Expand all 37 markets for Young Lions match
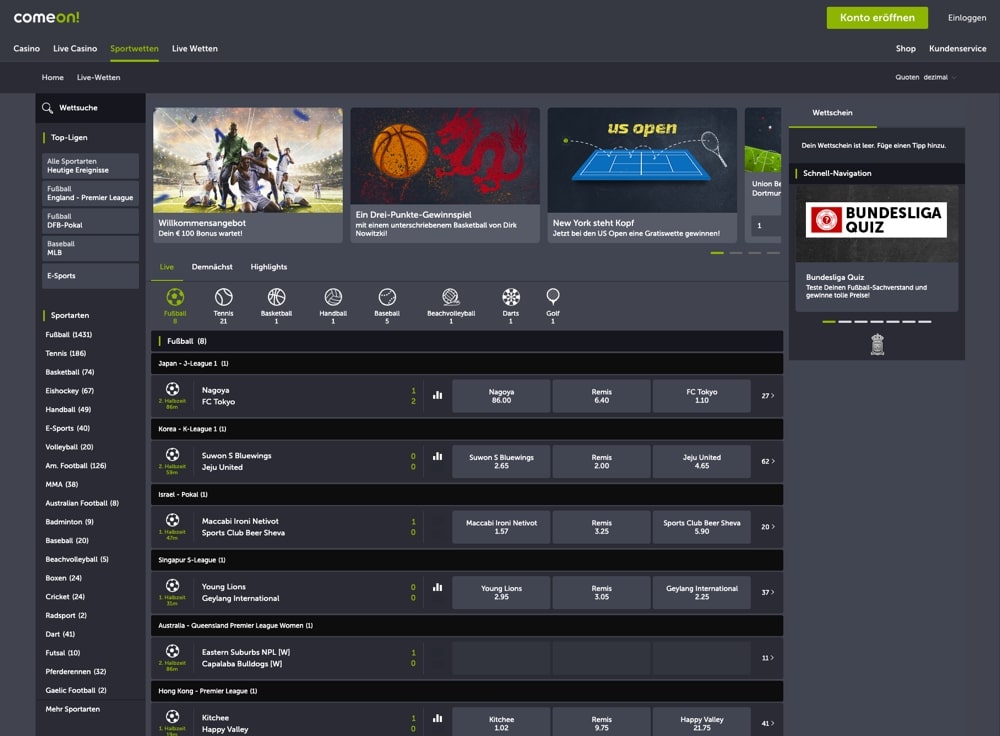1000x736 pixels. click(x=768, y=592)
